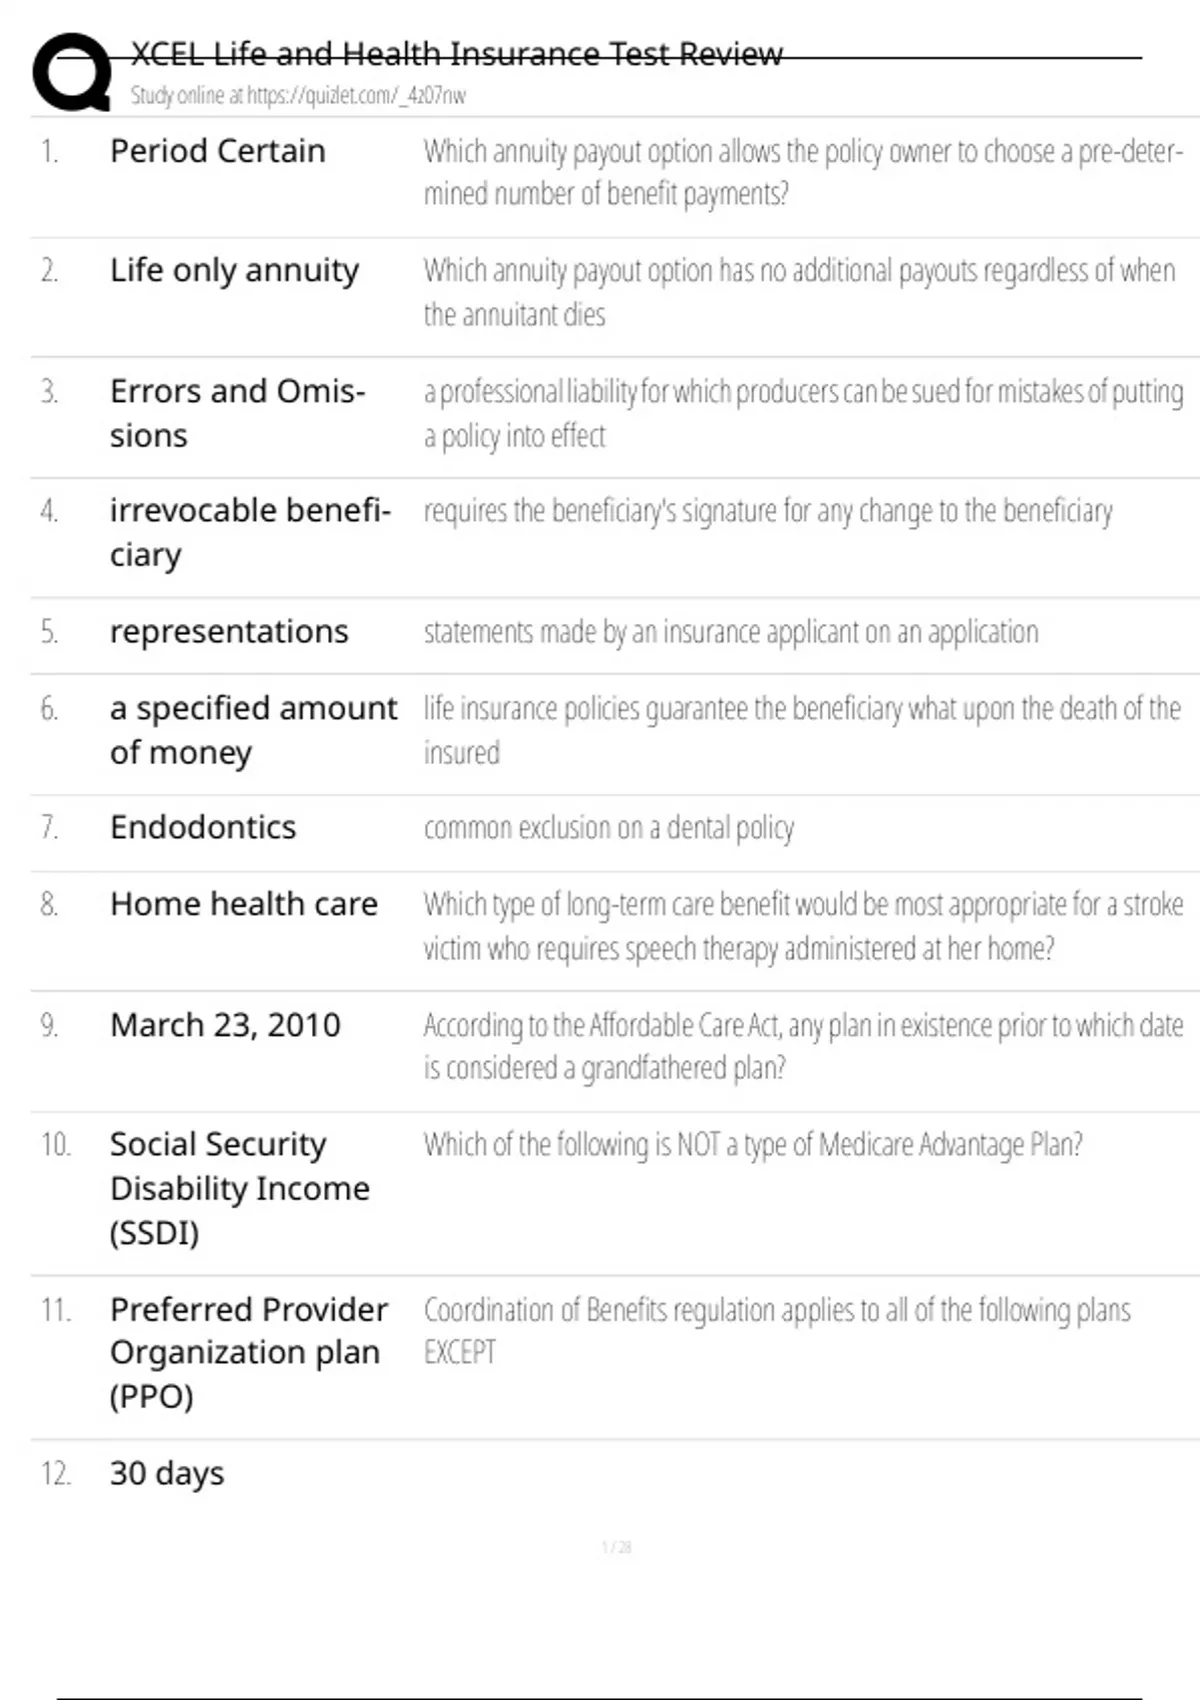Select the Errors and Omissions term
Image resolution: width=1200 pixels, height=1700 pixels.
point(237,412)
